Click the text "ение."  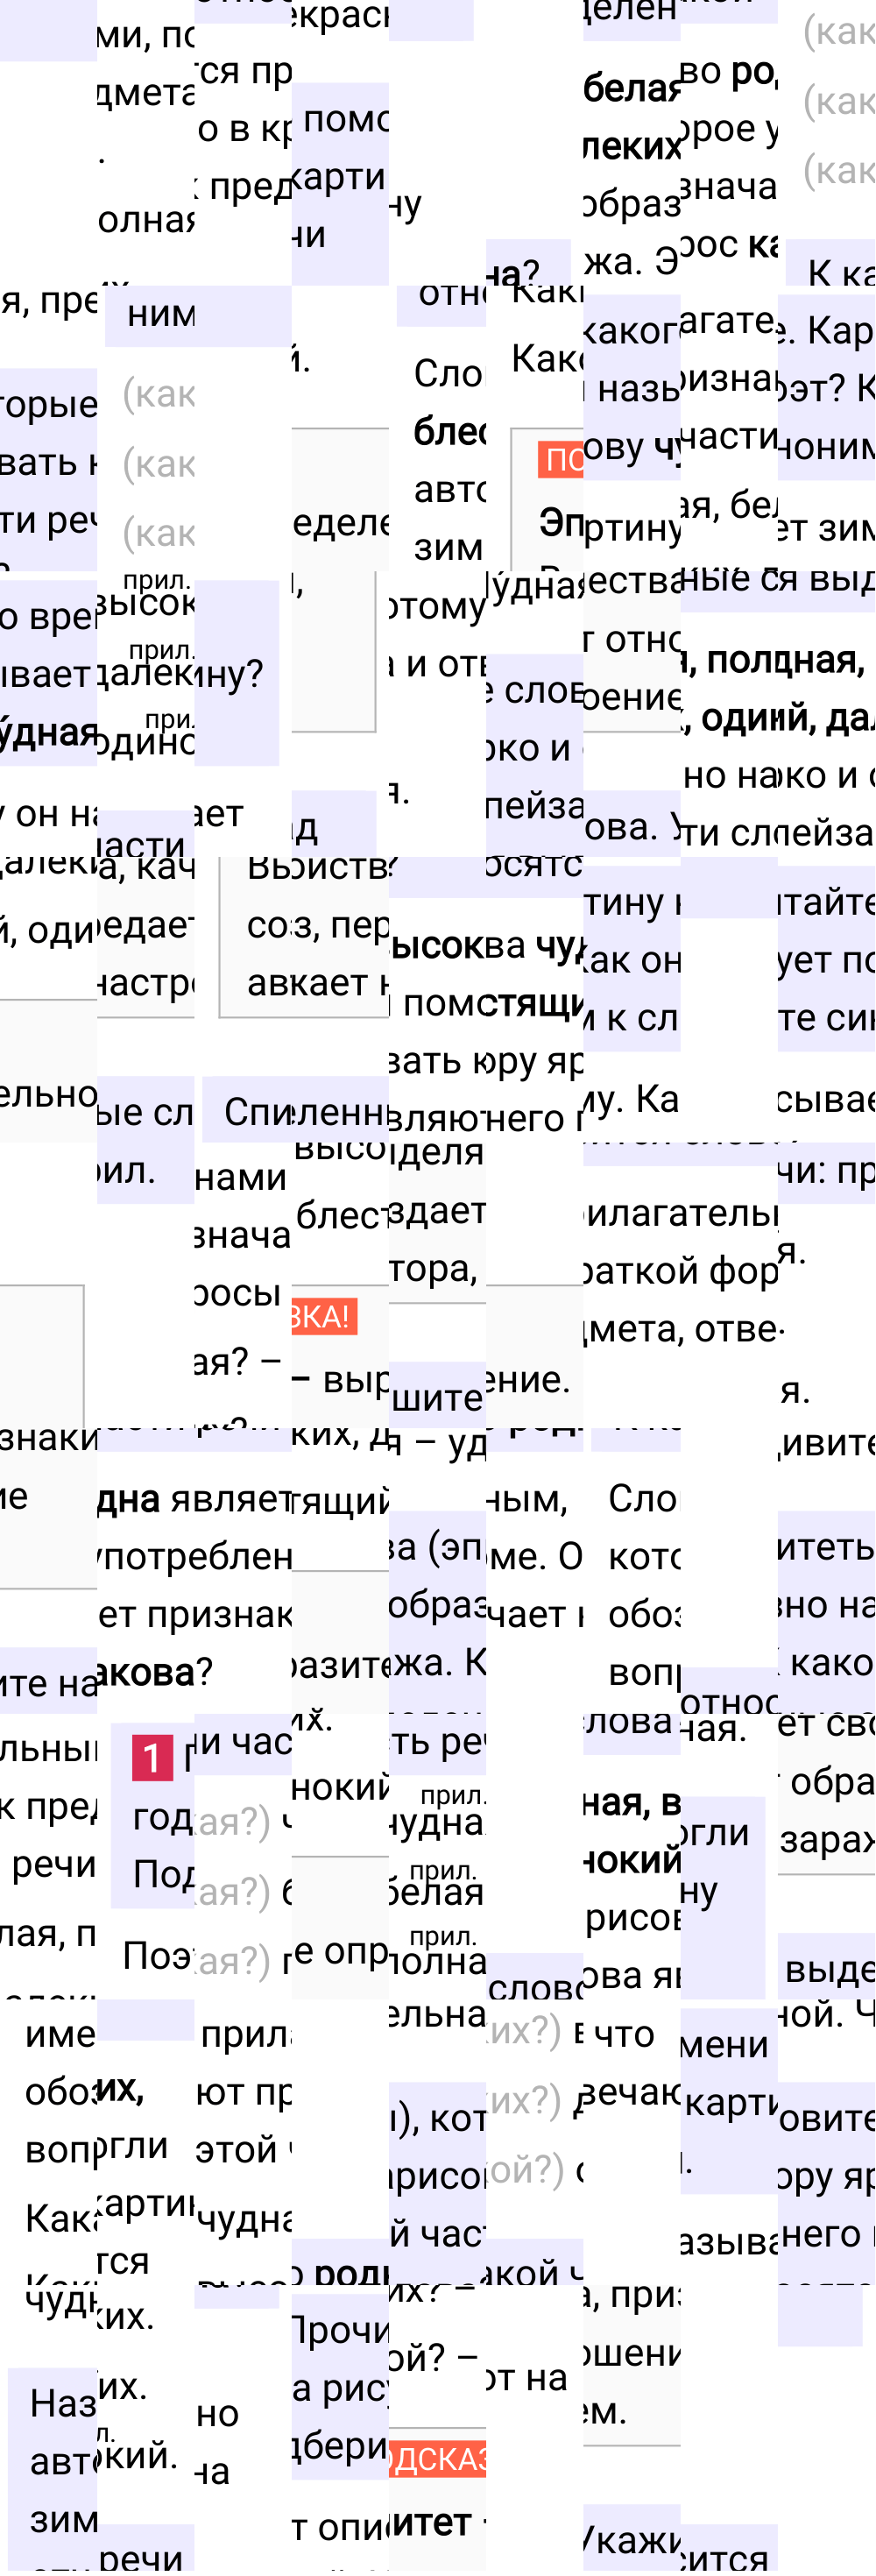(x=528, y=1380)
